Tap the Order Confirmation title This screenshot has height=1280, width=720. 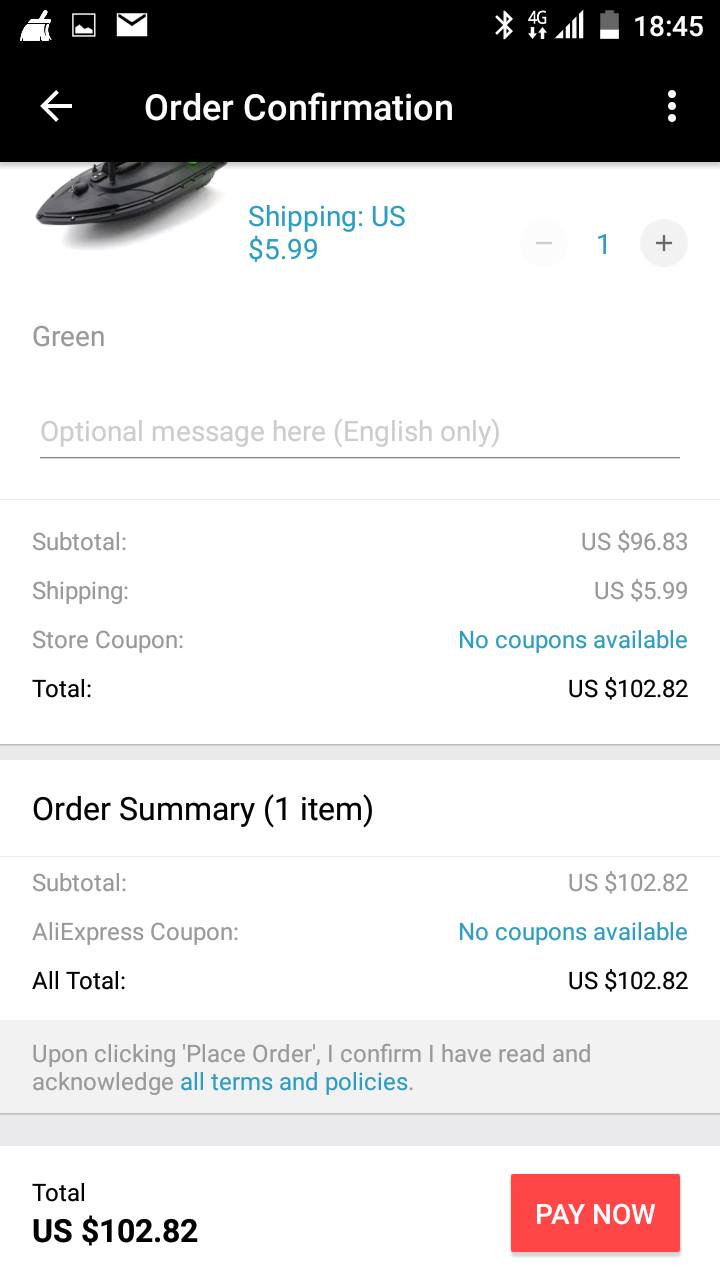298,107
